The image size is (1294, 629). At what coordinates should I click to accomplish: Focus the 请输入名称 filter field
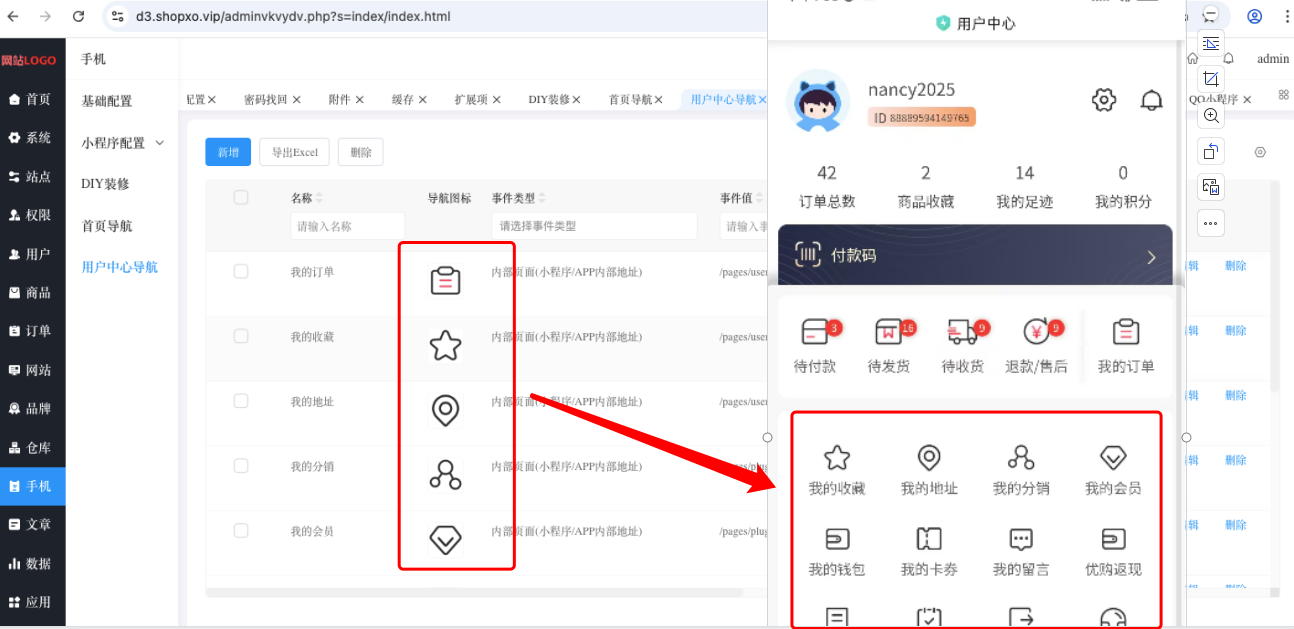(347, 226)
